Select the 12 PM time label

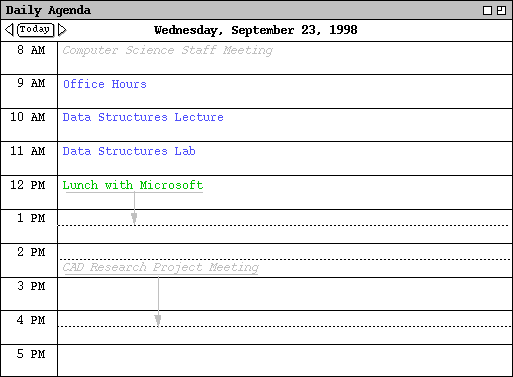click(x=28, y=185)
